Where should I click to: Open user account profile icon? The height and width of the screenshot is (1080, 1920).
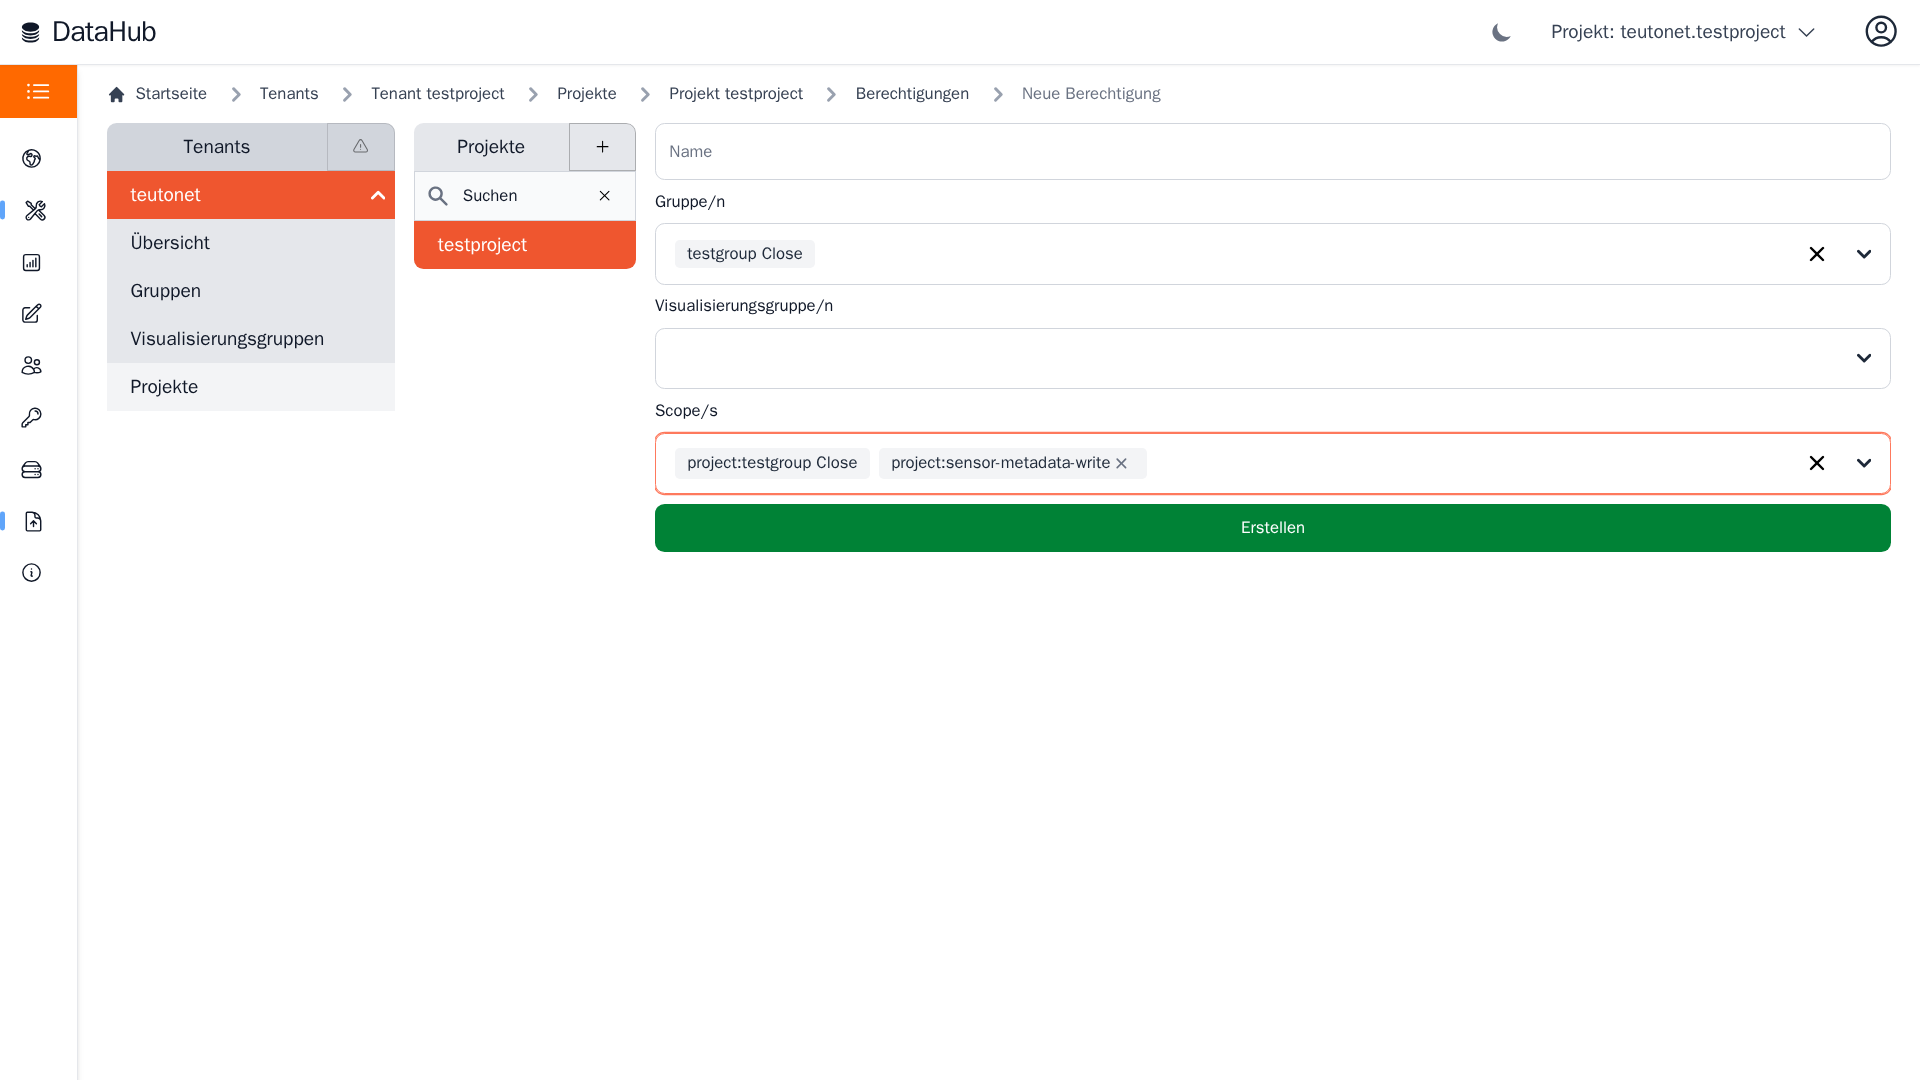pyautogui.click(x=1880, y=32)
